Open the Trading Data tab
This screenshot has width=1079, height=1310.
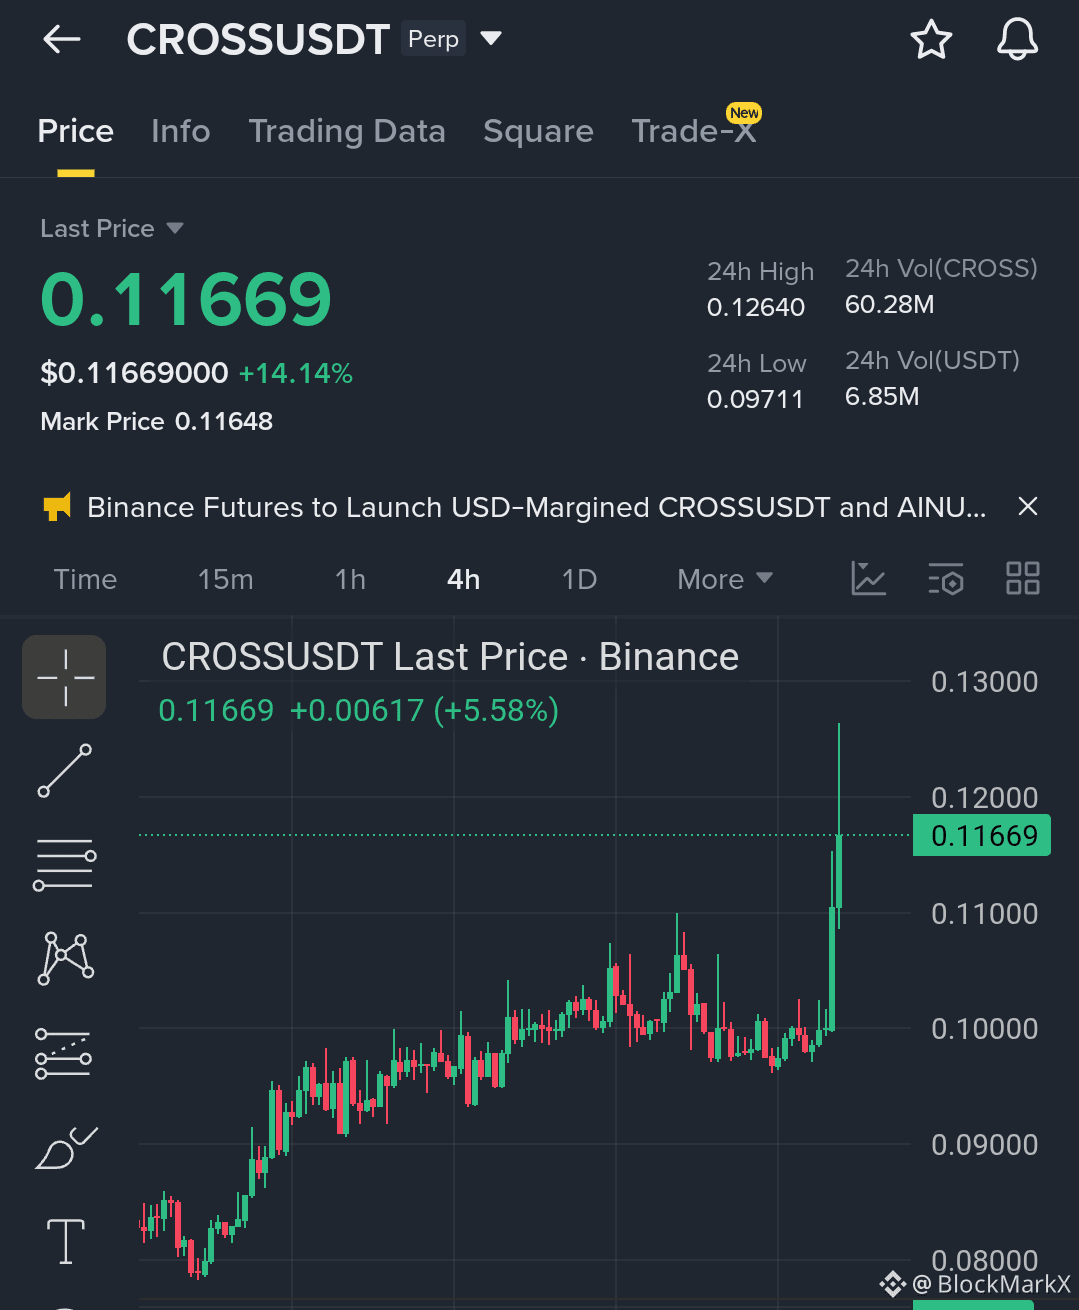pyautogui.click(x=347, y=131)
